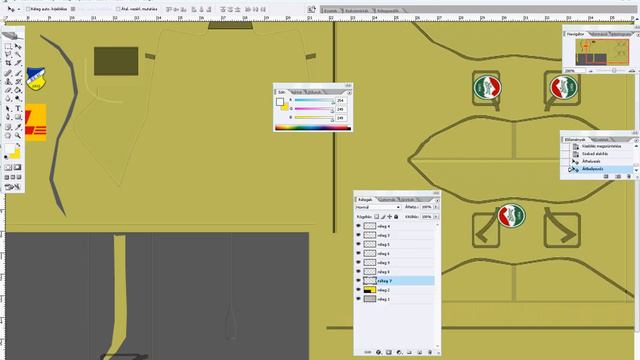Open the Layers panel options menu arrow
Image resolution: width=640 pixels, height=360 pixels.
click(437, 200)
